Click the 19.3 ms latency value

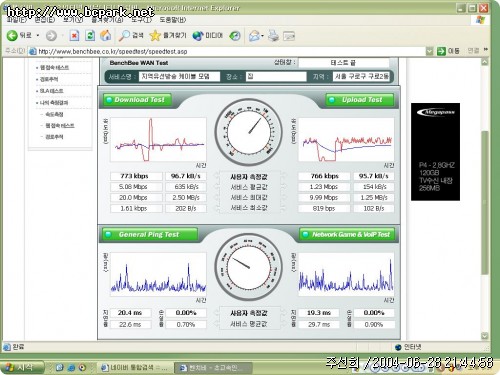[319, 313]
